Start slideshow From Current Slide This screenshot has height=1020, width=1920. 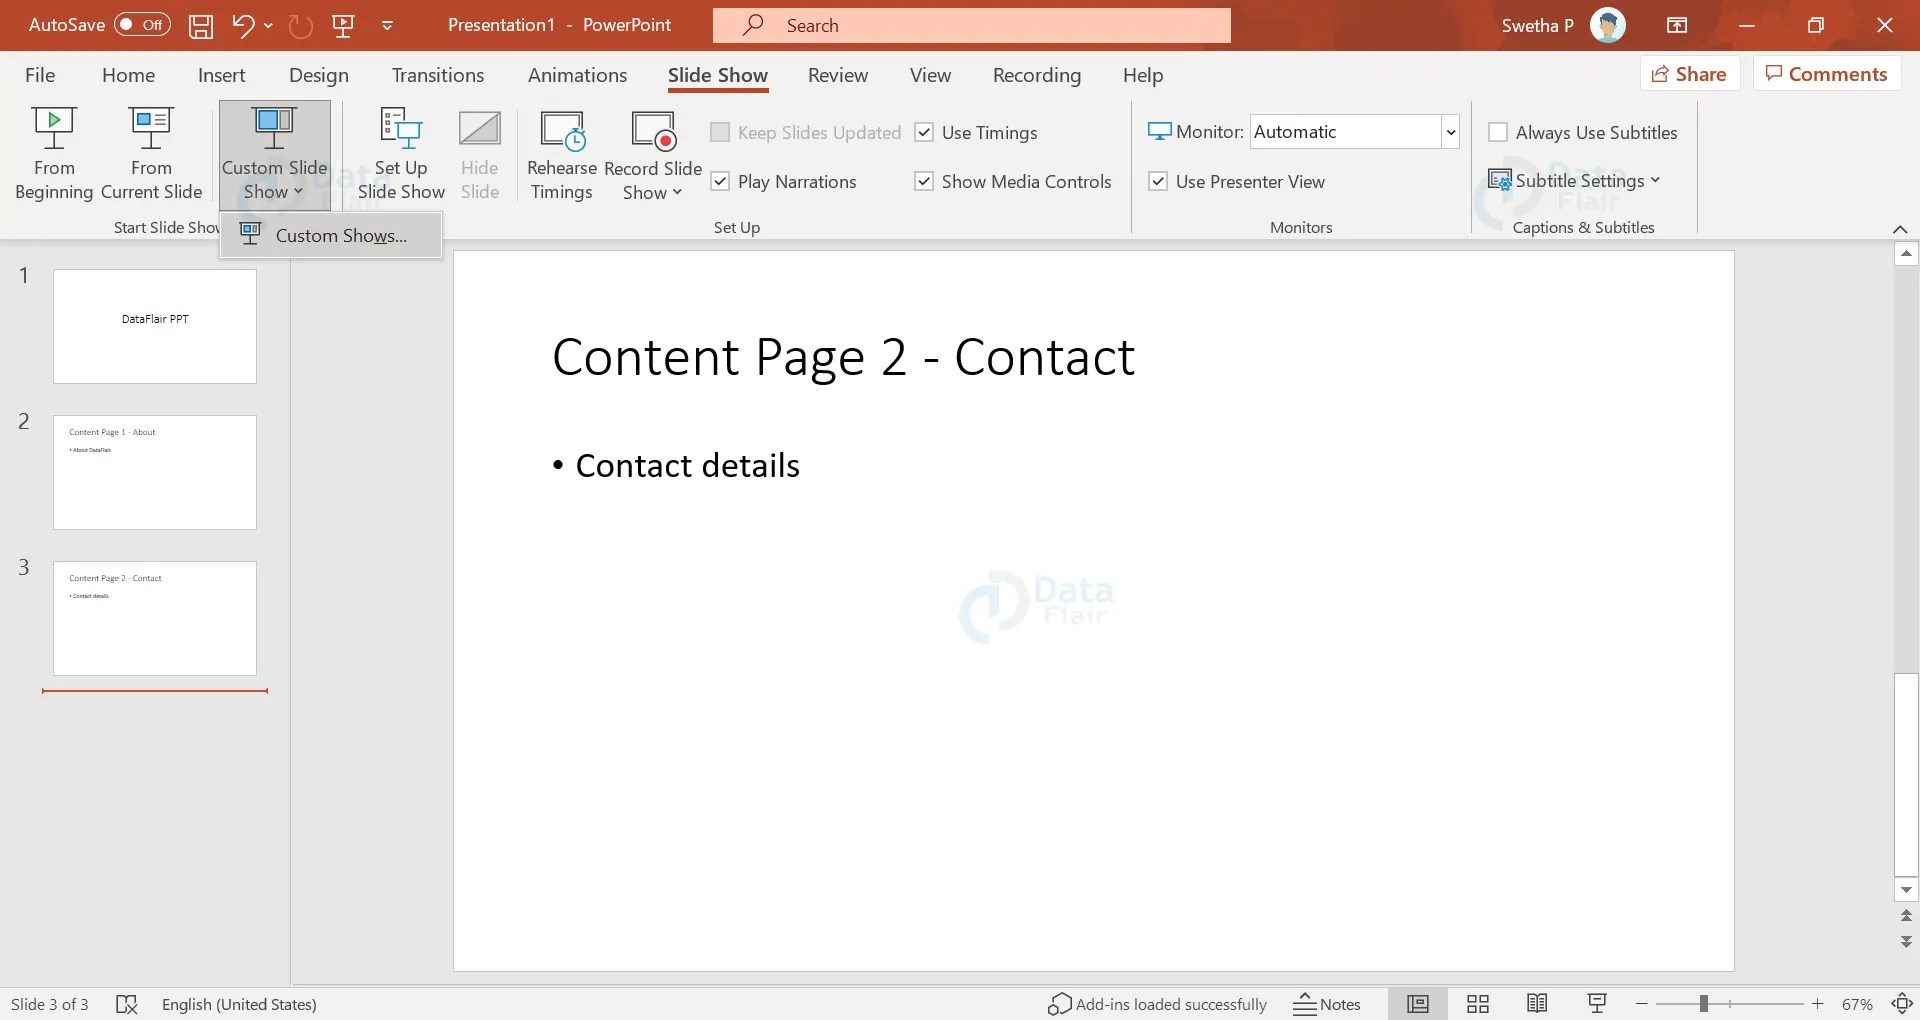(151, 153)
